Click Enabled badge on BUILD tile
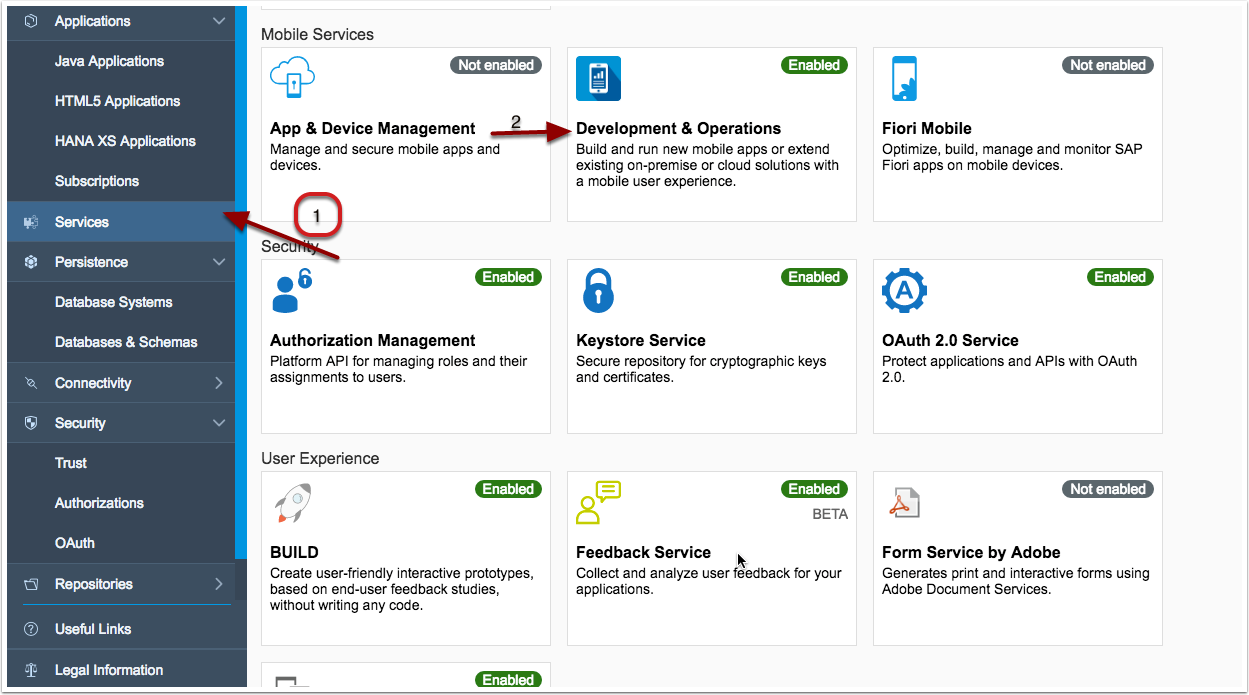The image size is (1249, 695). click(x=508, y=489)
